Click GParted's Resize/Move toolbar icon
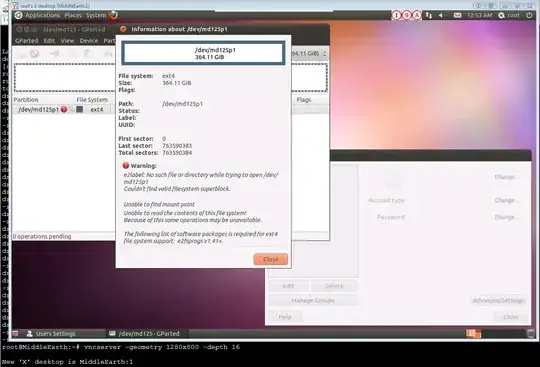Screen dimensions: 540x367 pyautogui.click(x=54, y=53)
